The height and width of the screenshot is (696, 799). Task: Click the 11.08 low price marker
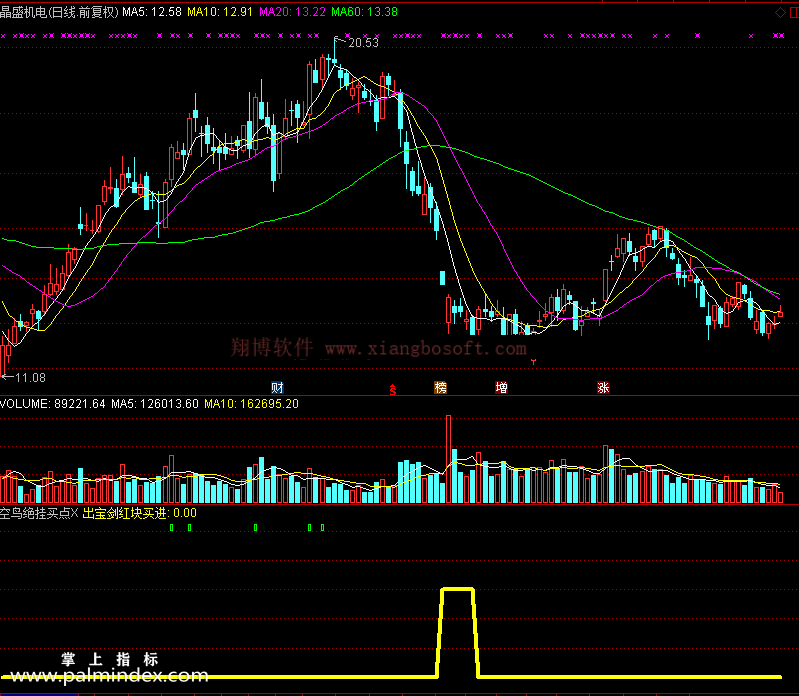[30, 378]
